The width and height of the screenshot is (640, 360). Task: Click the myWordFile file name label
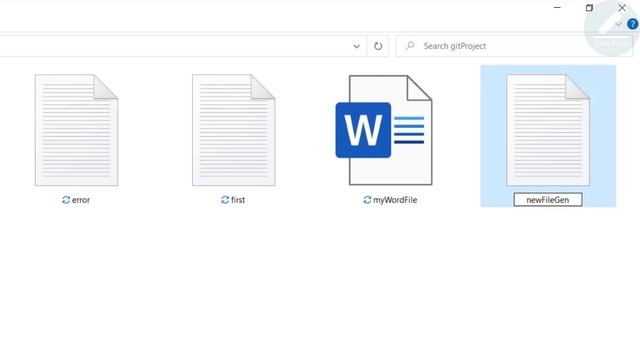pos(395,200)
